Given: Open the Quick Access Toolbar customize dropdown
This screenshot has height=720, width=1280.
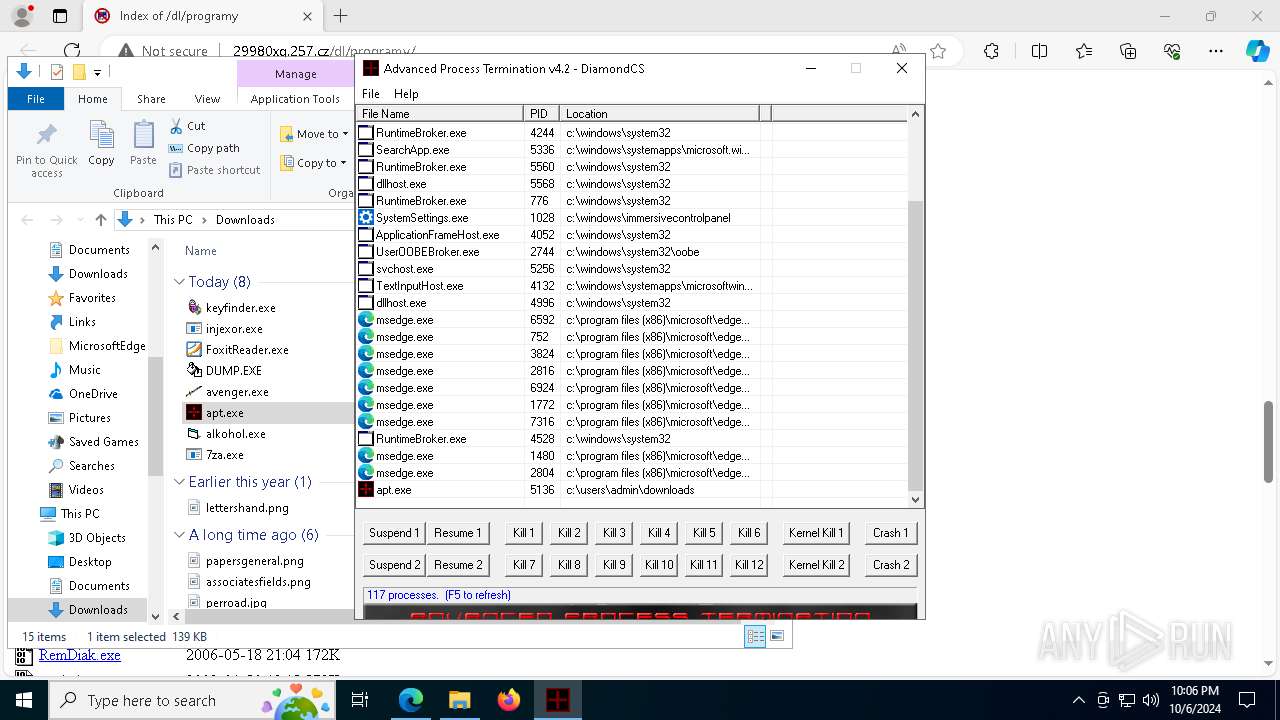Looking at the screenshot, I should click(97, 72).
